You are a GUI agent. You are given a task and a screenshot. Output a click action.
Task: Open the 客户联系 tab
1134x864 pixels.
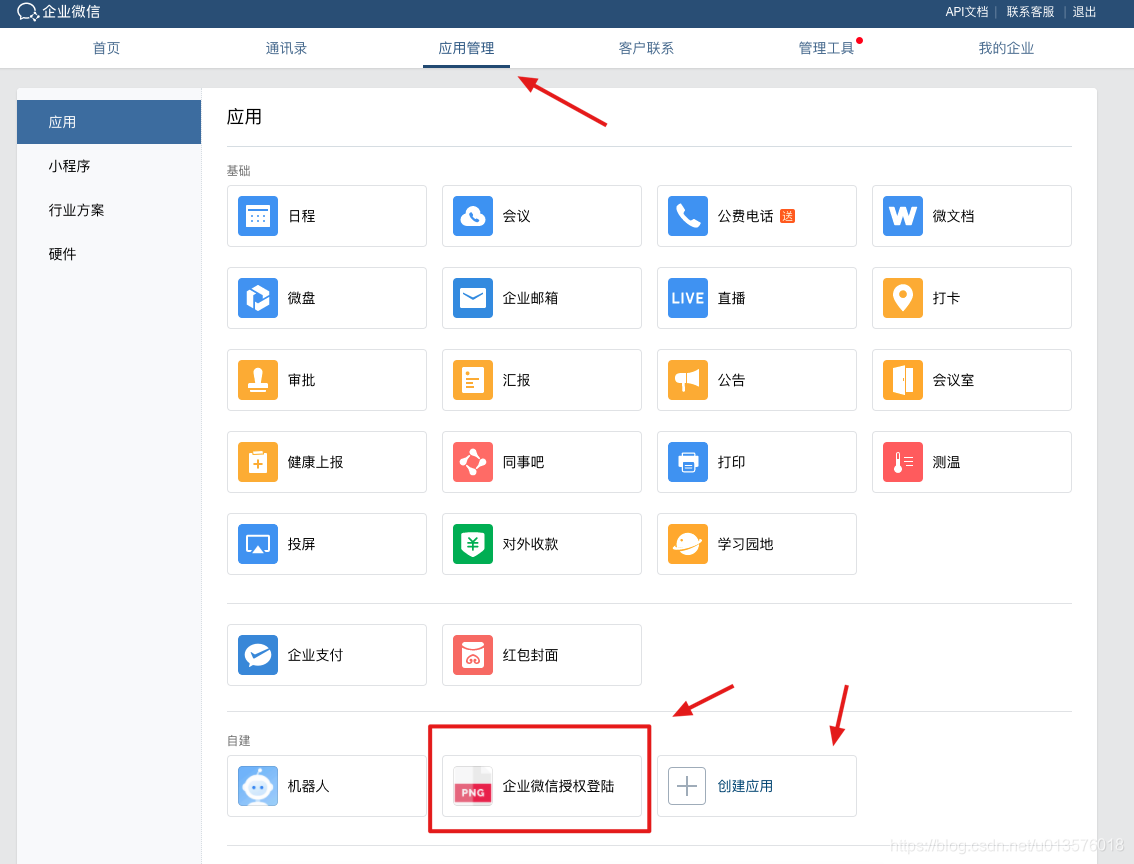pyautogui.click(x=647, y=48)
